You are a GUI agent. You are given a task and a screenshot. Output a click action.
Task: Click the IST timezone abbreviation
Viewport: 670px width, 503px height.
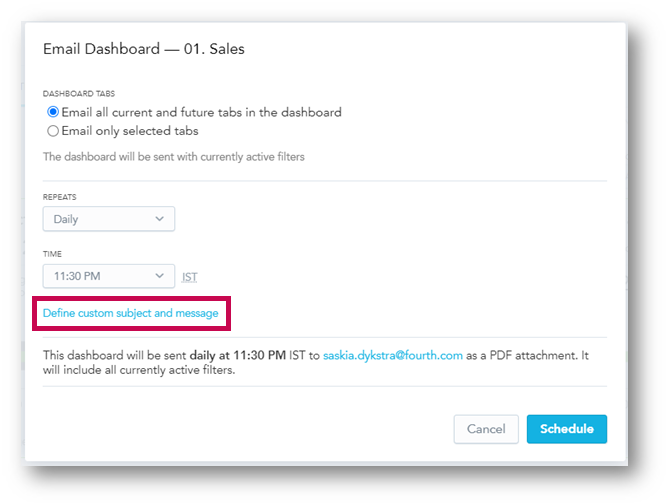(190, 277)
